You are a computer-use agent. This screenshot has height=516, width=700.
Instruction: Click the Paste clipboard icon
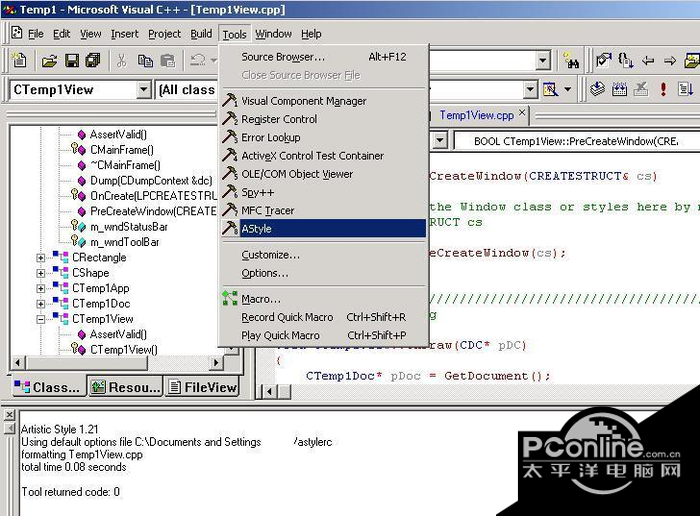pyautogui.click(x=168, y=60)
